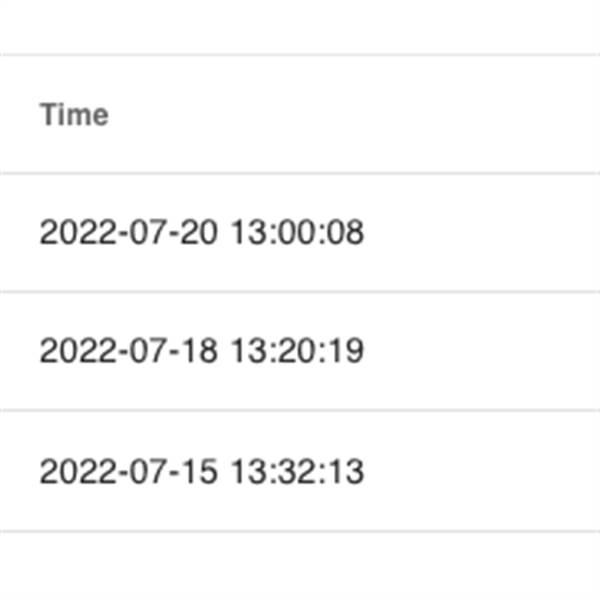Sort by the Time column header
Viewport: 600px width, 600px height.
[74, 114]
